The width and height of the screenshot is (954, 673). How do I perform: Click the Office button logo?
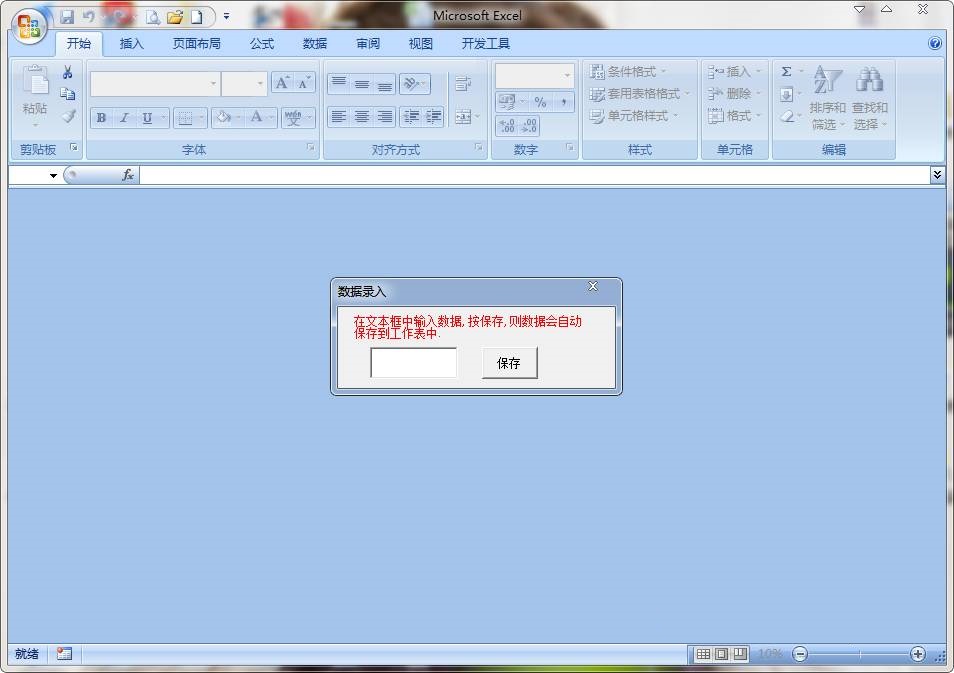29,27
